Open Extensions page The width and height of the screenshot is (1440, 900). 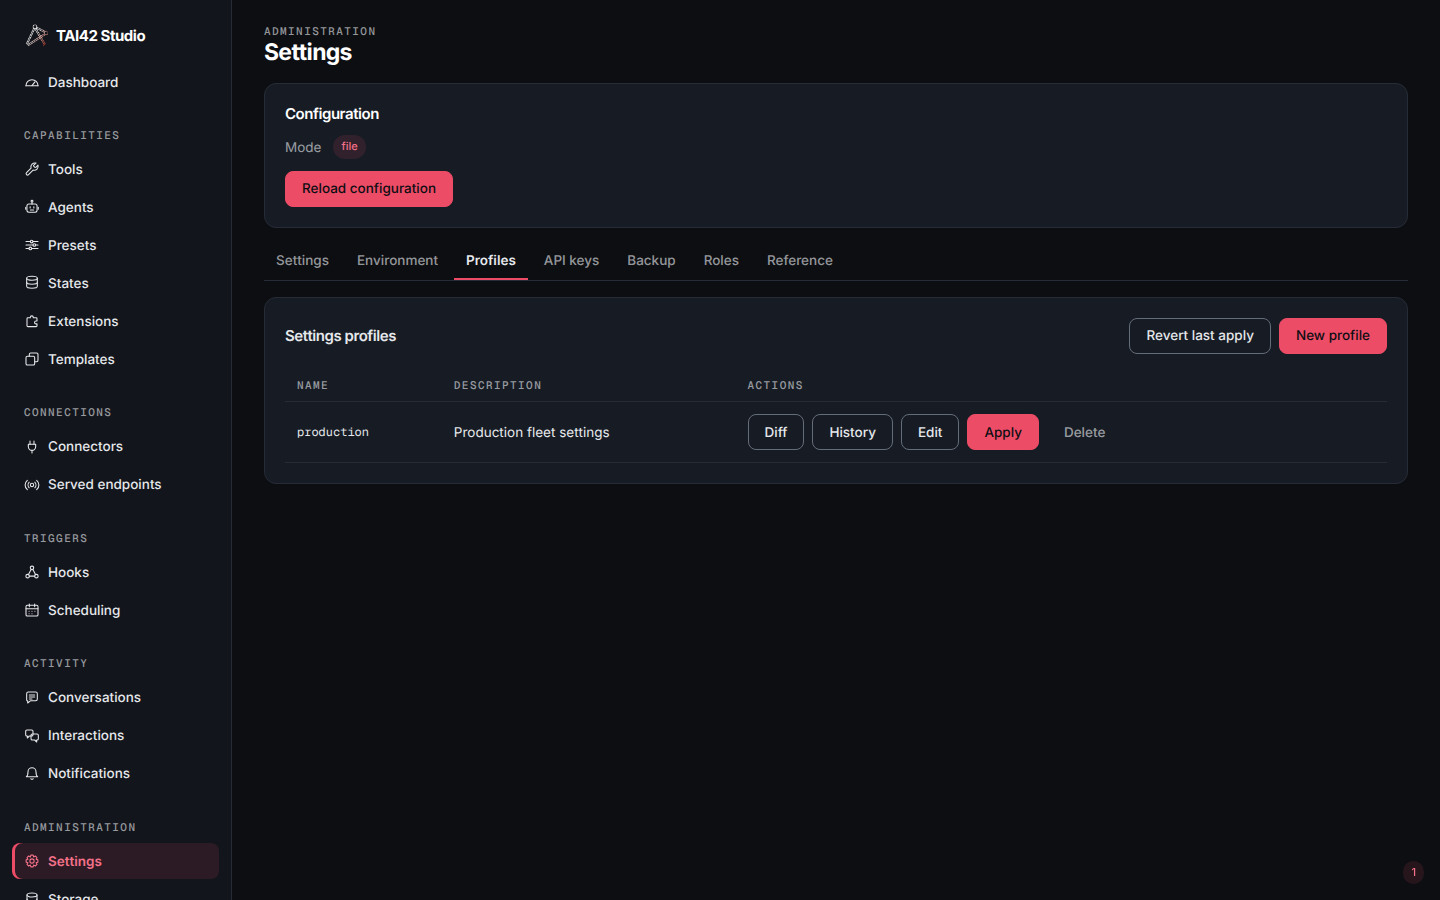point(115,322)
